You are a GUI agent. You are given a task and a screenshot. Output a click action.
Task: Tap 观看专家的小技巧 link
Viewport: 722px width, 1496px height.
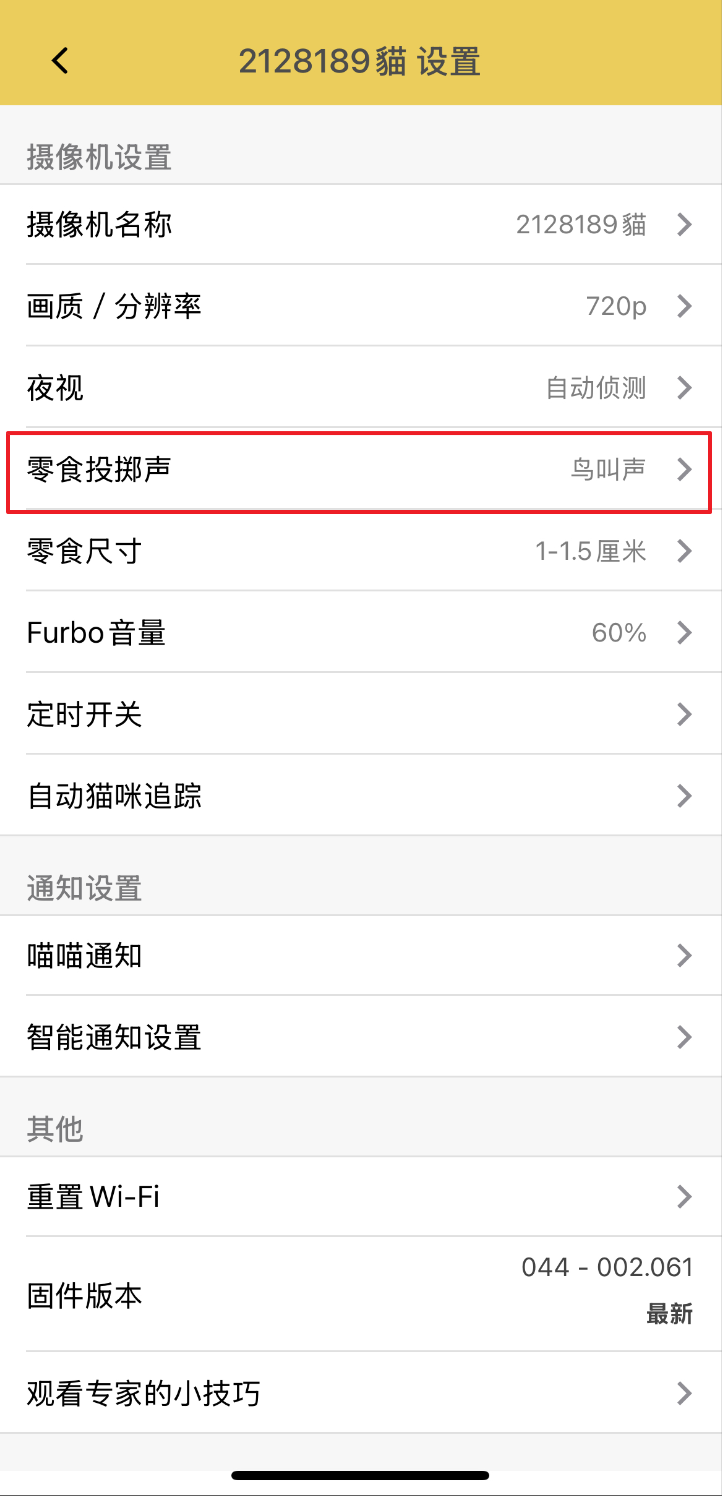(143, 1393)
